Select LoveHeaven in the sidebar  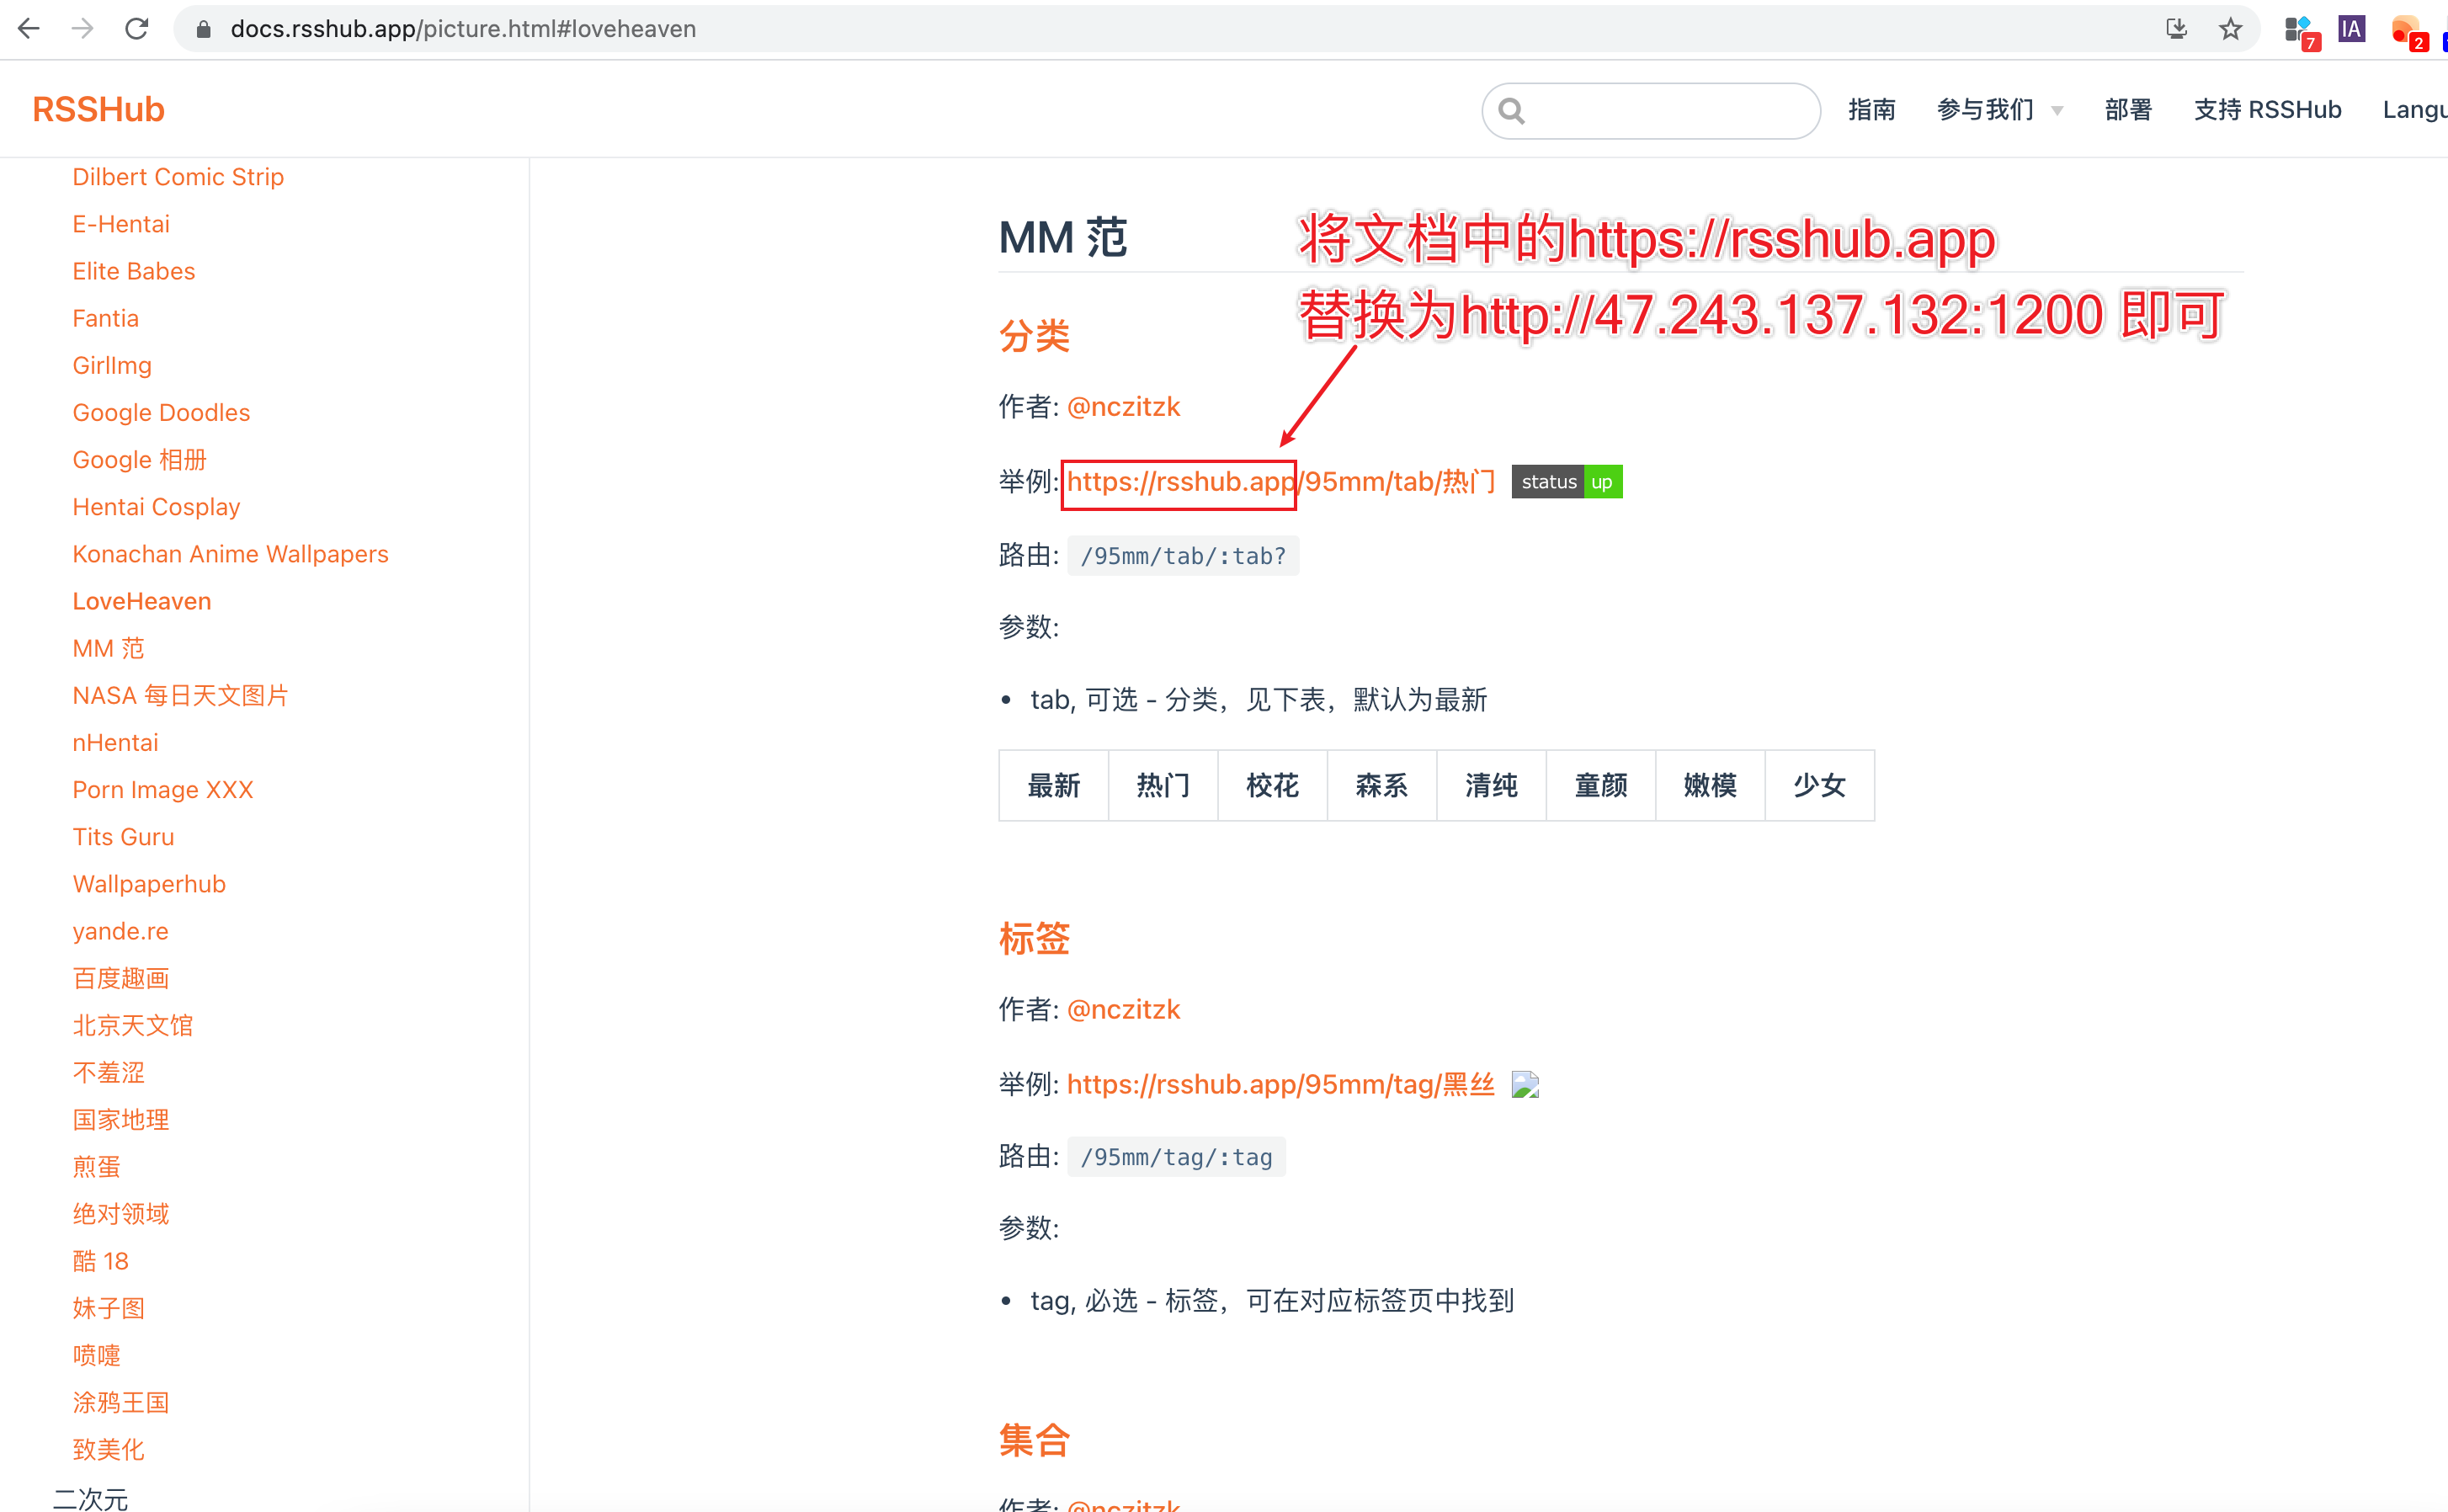[x=141, y=600]
